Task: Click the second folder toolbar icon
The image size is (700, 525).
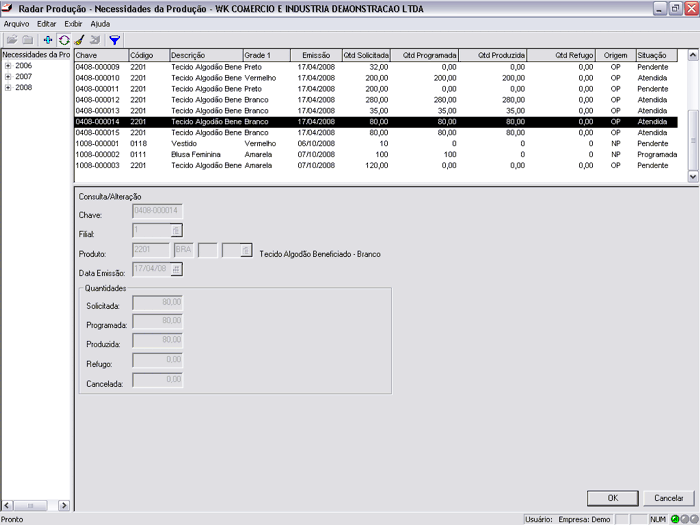Action: coord(28,40)
